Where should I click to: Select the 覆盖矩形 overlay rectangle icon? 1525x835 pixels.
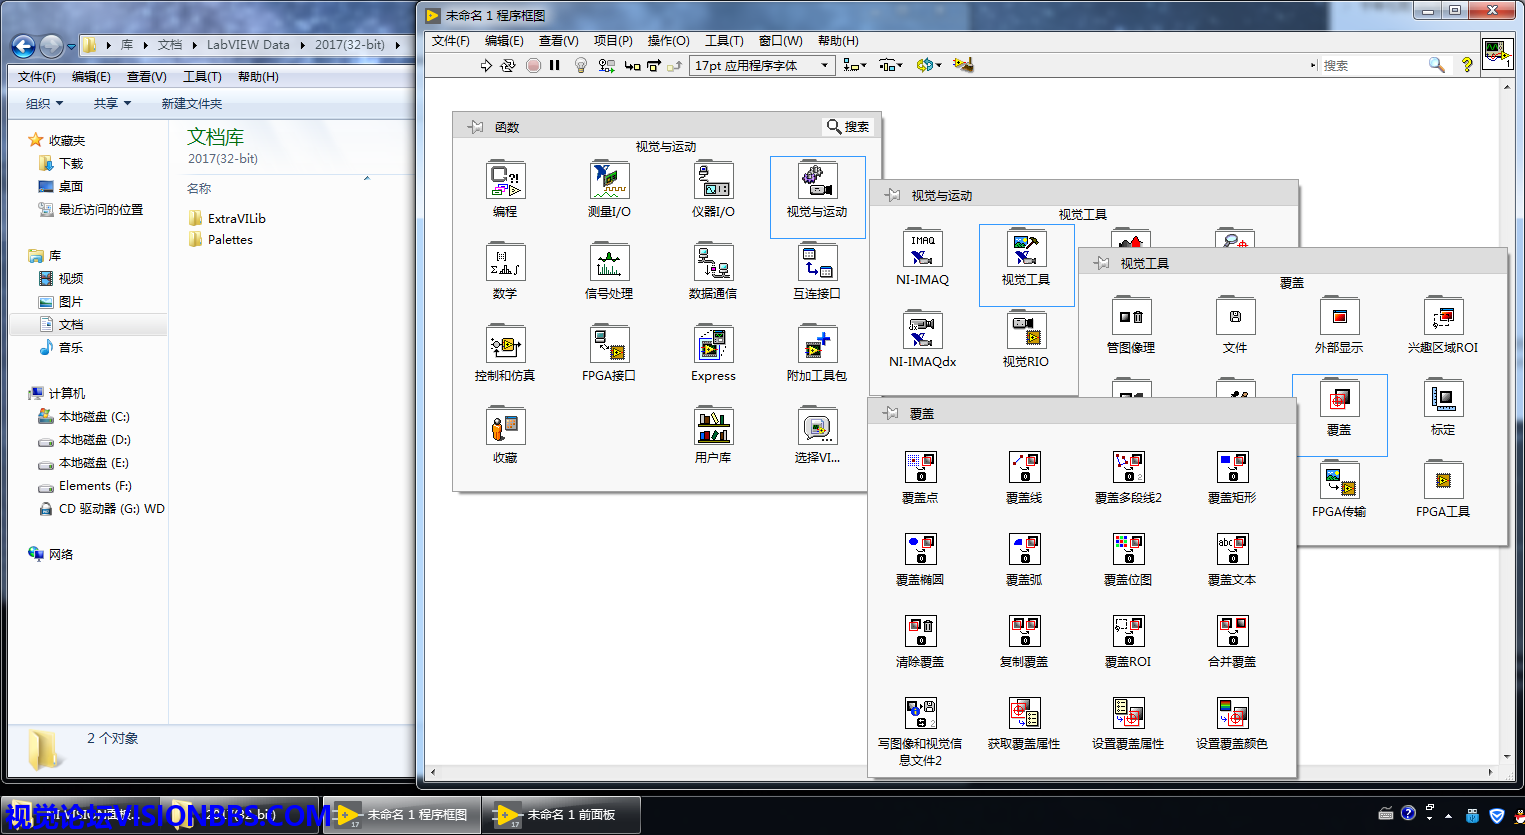pos(1231,468)
